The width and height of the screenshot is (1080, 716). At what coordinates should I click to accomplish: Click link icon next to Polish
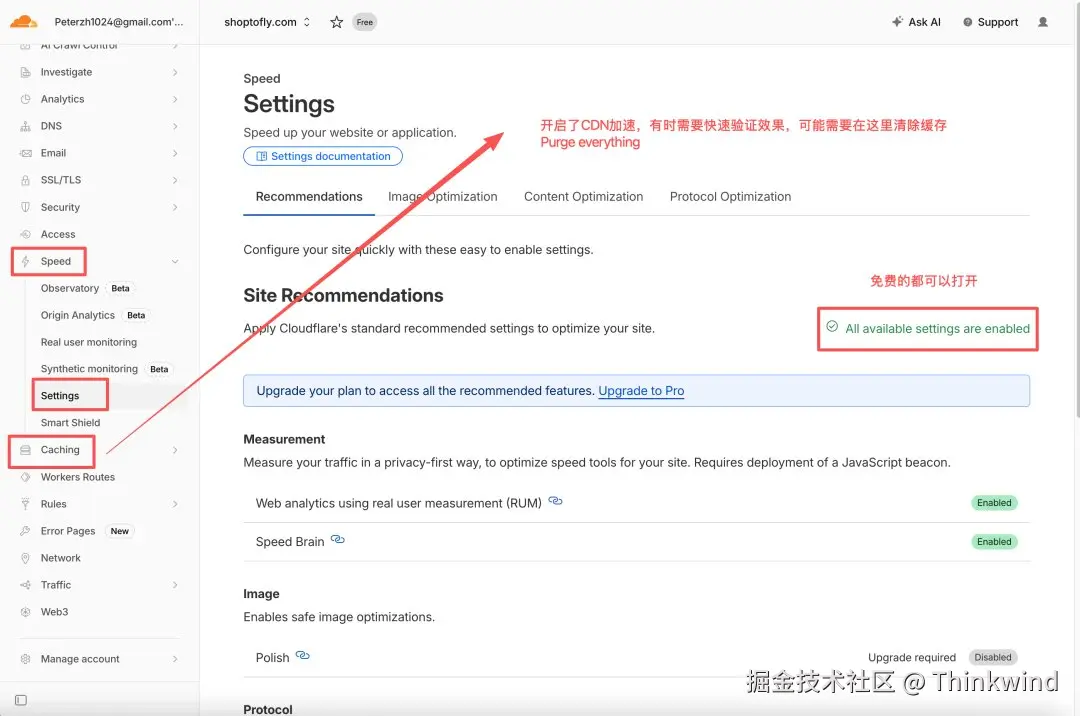302,655
